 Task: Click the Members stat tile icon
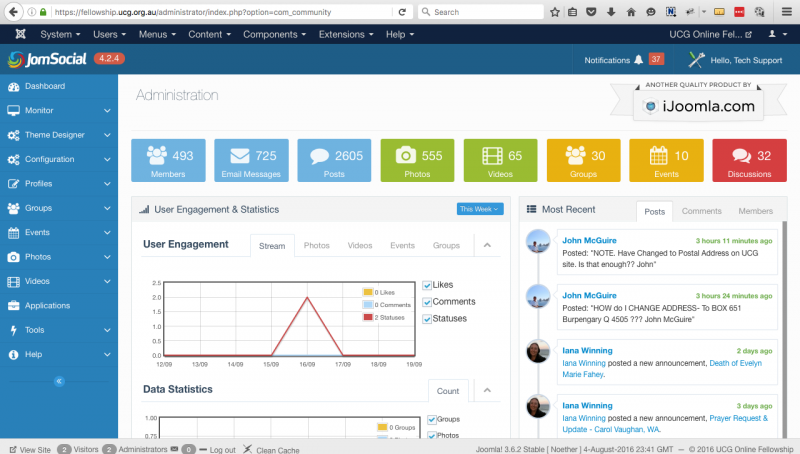157,156
